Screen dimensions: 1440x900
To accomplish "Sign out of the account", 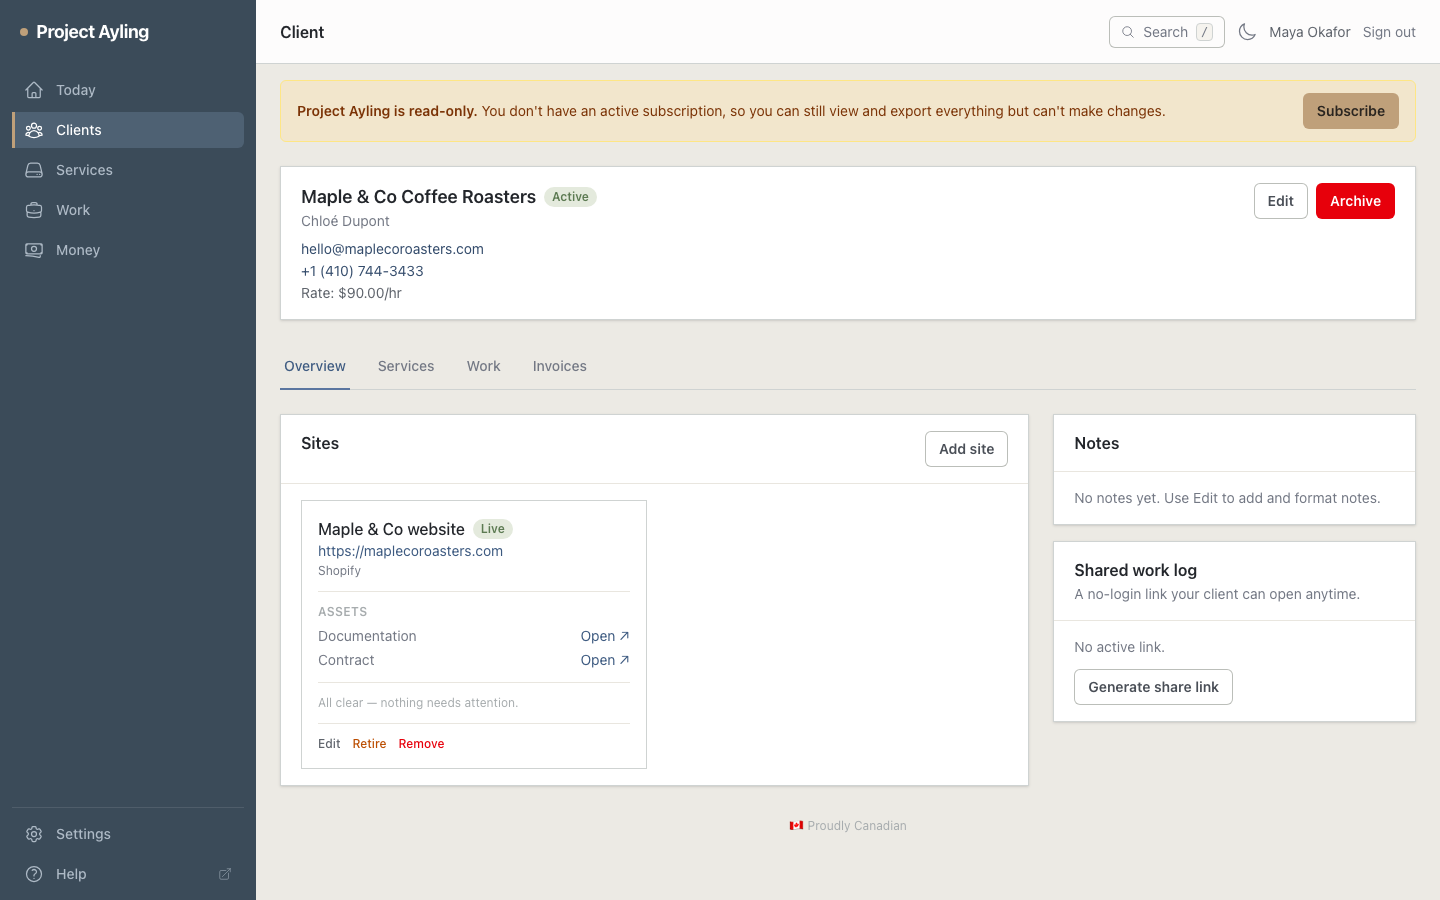I will (x=1389, y=32).
